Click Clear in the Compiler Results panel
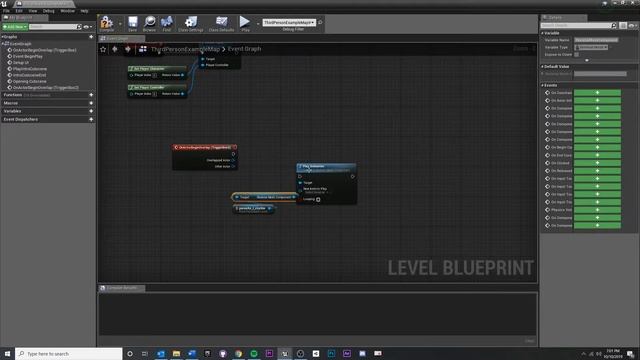The height and width of the screenshot is (360, 640). pos(529,341)
